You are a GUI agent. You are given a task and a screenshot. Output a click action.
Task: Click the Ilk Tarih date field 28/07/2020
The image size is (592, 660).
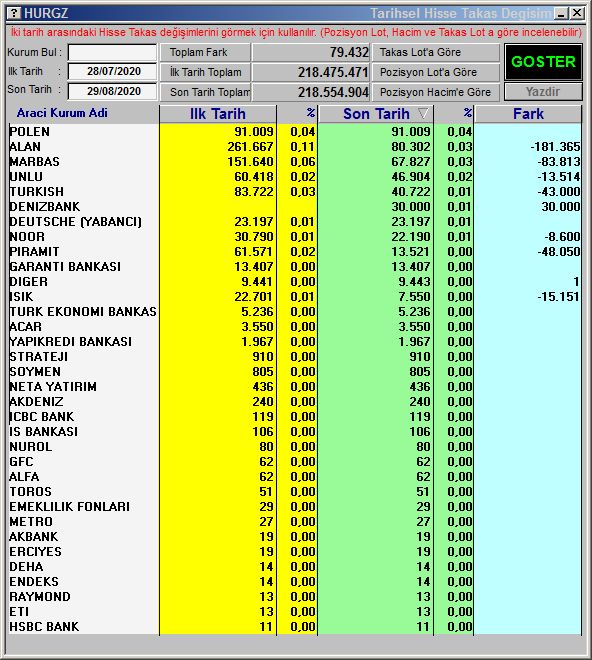coord(112,71)
